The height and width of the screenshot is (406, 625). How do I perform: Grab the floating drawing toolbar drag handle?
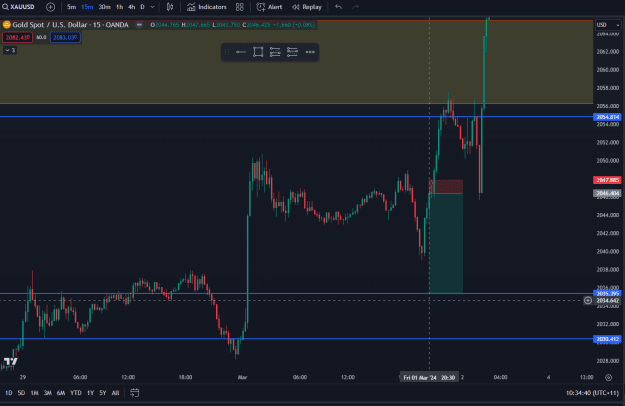226,52
